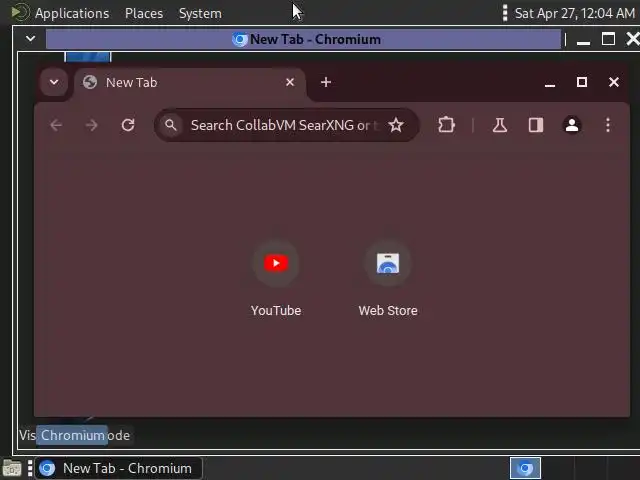
Task: Select the New Tab tab
Action: pyautogui.click(x=188, y=83)
